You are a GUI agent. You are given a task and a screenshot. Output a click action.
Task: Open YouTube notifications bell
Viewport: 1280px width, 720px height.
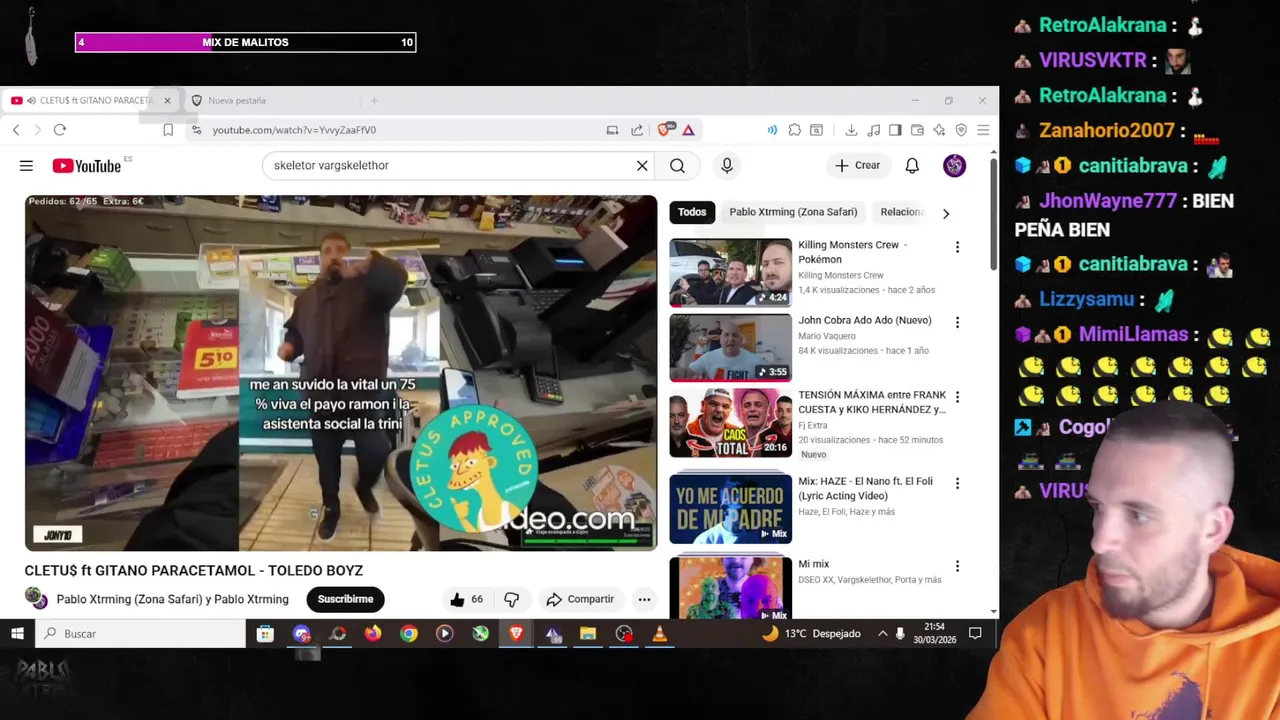912,166
